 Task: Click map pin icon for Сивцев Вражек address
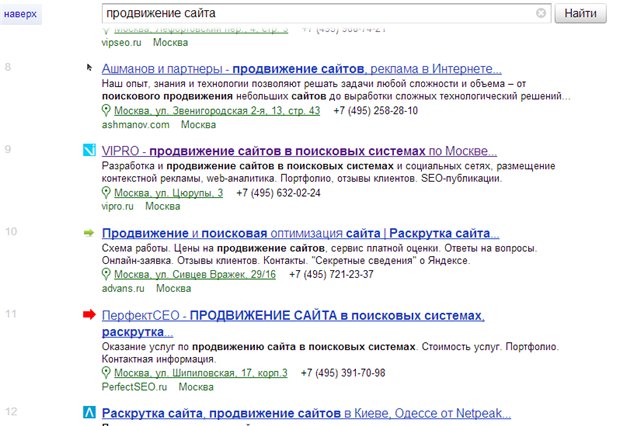(x=106, y=274)
